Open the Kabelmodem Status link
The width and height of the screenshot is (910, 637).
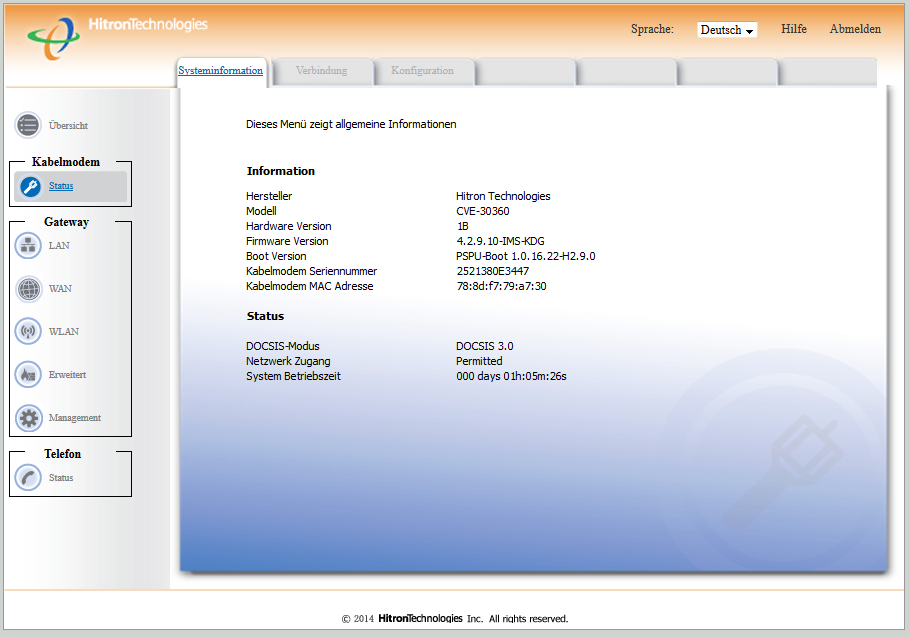[61, 186]
